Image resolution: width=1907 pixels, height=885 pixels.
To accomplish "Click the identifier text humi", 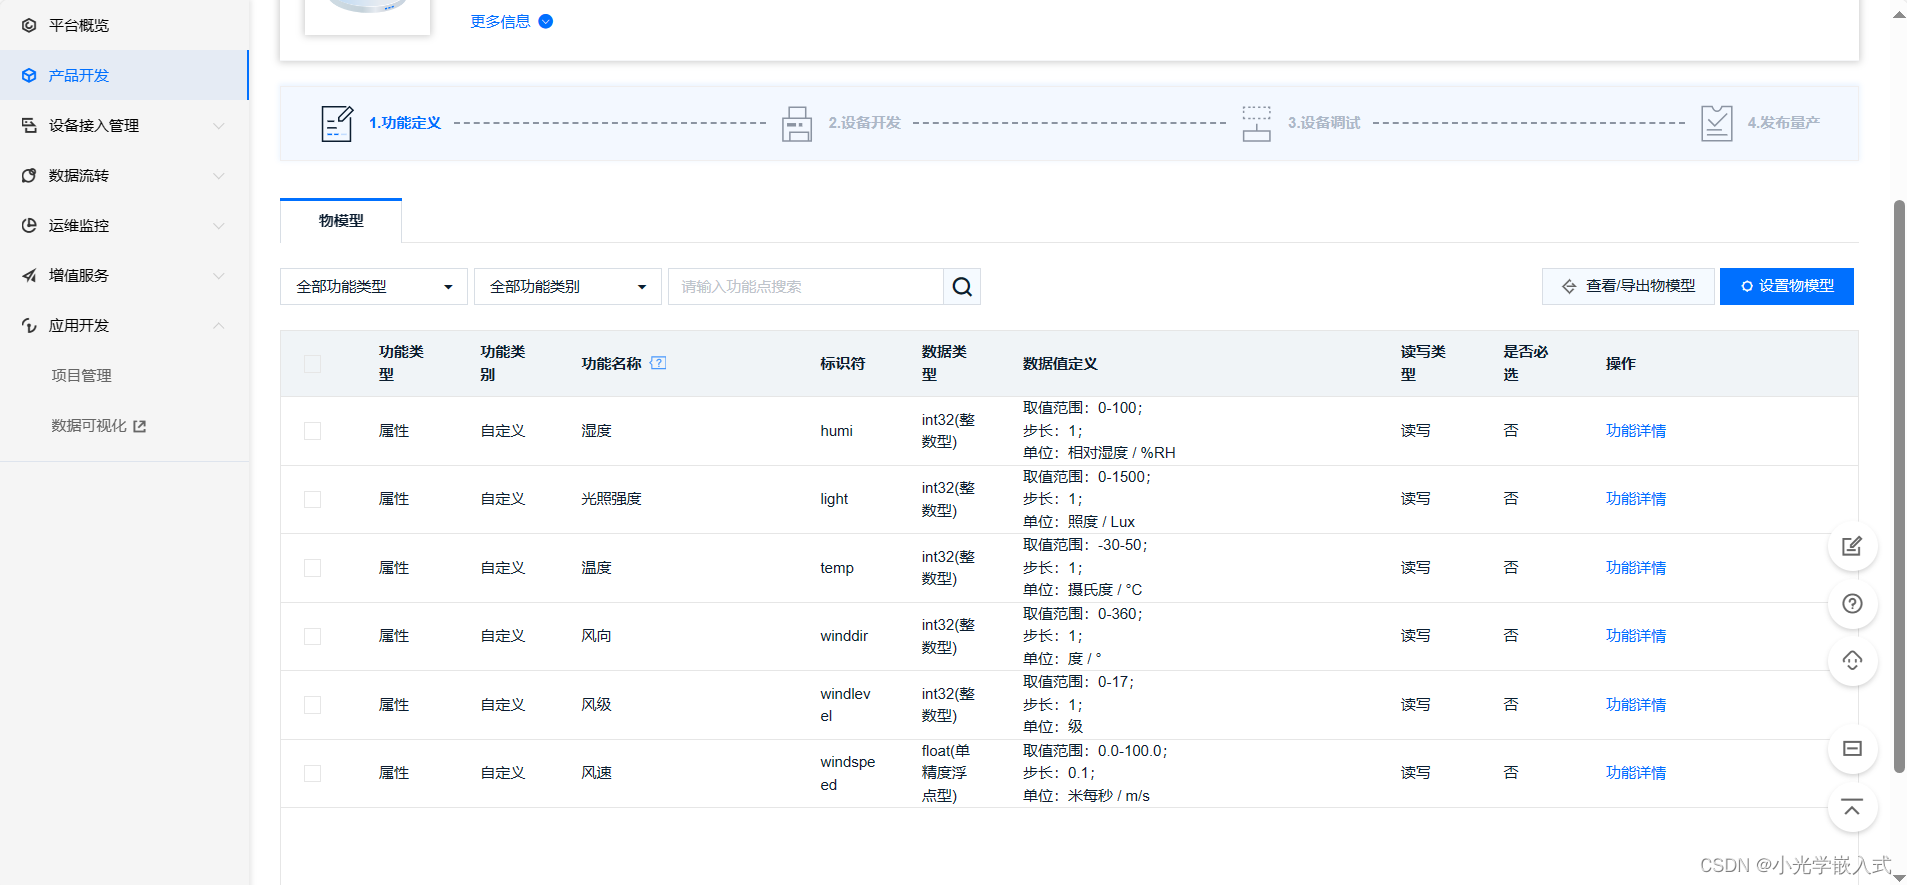I will coord(837,431).
